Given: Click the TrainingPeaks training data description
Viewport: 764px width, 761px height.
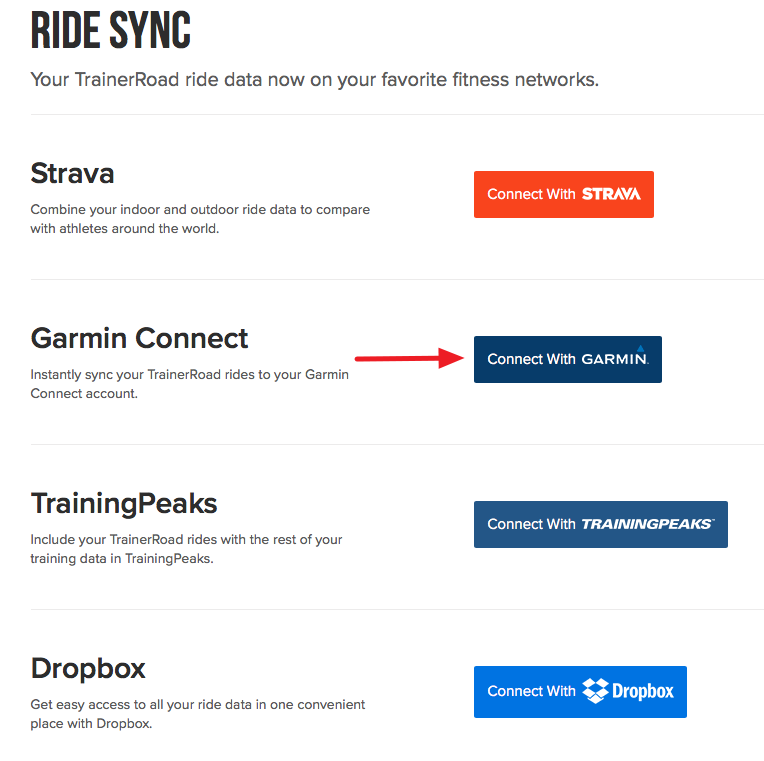Looking at the screenshot, I should click(186, 549).
